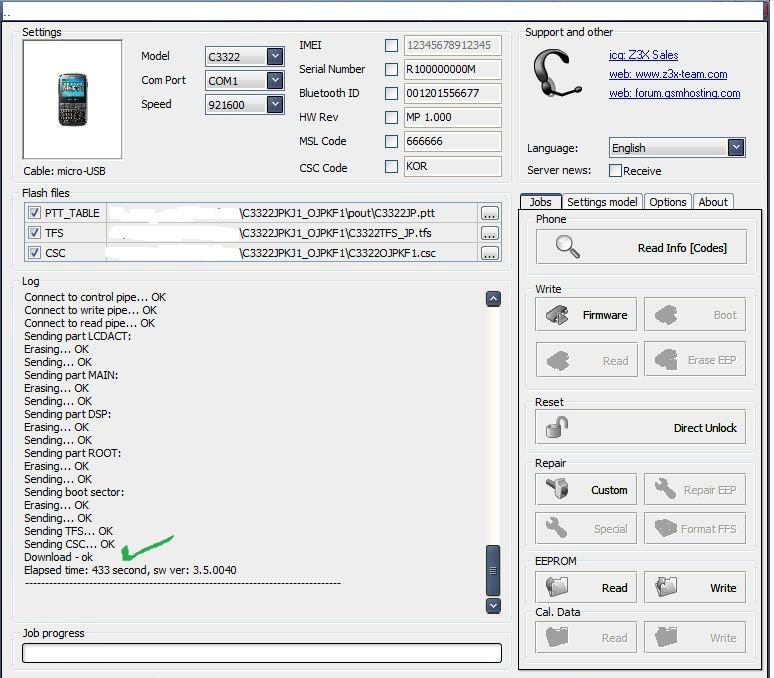Click the EEPROM Read folder icon

pyautogui.click(x=557, y=587)
